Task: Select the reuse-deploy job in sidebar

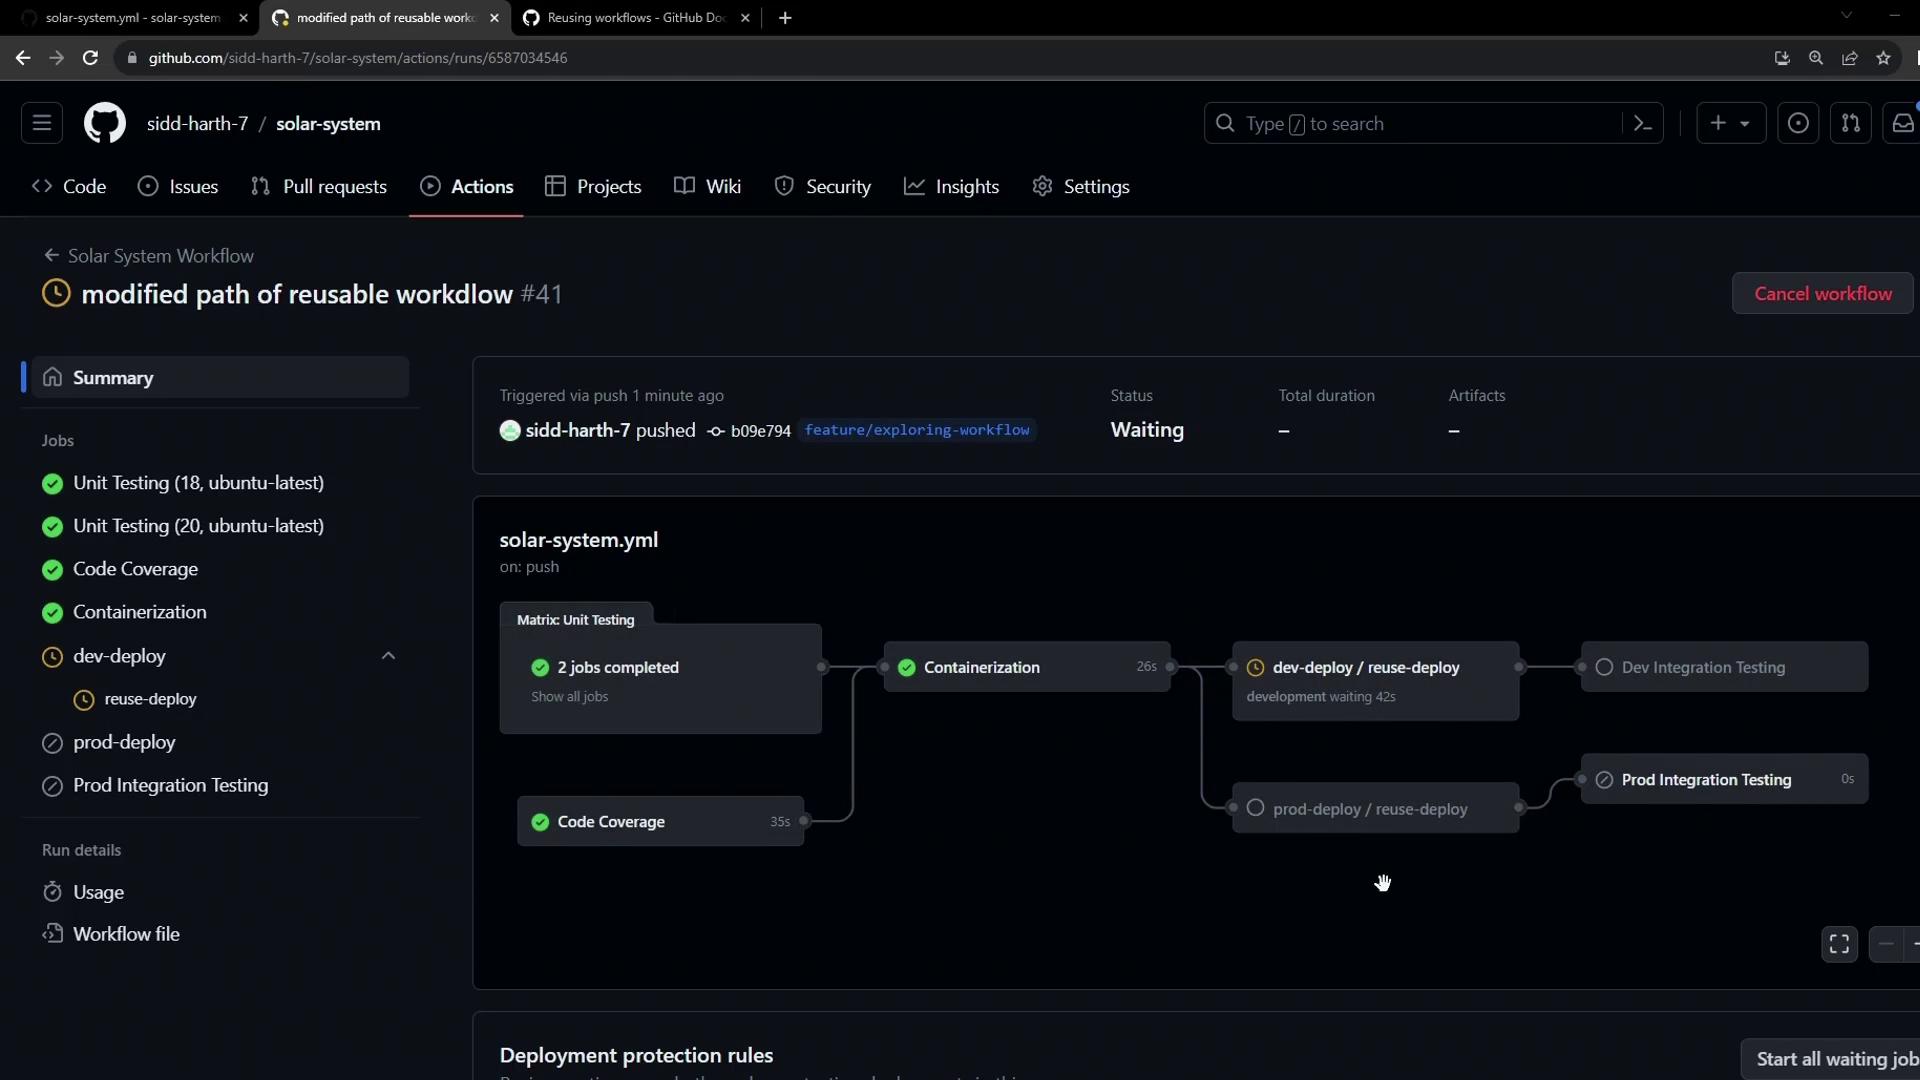Action: [x=150, y=699]
